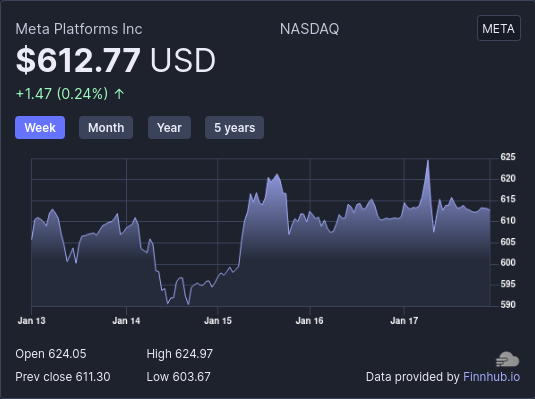Open the Finnhub.io link
This screenshot has height=399, width=535.
(491, 377)
